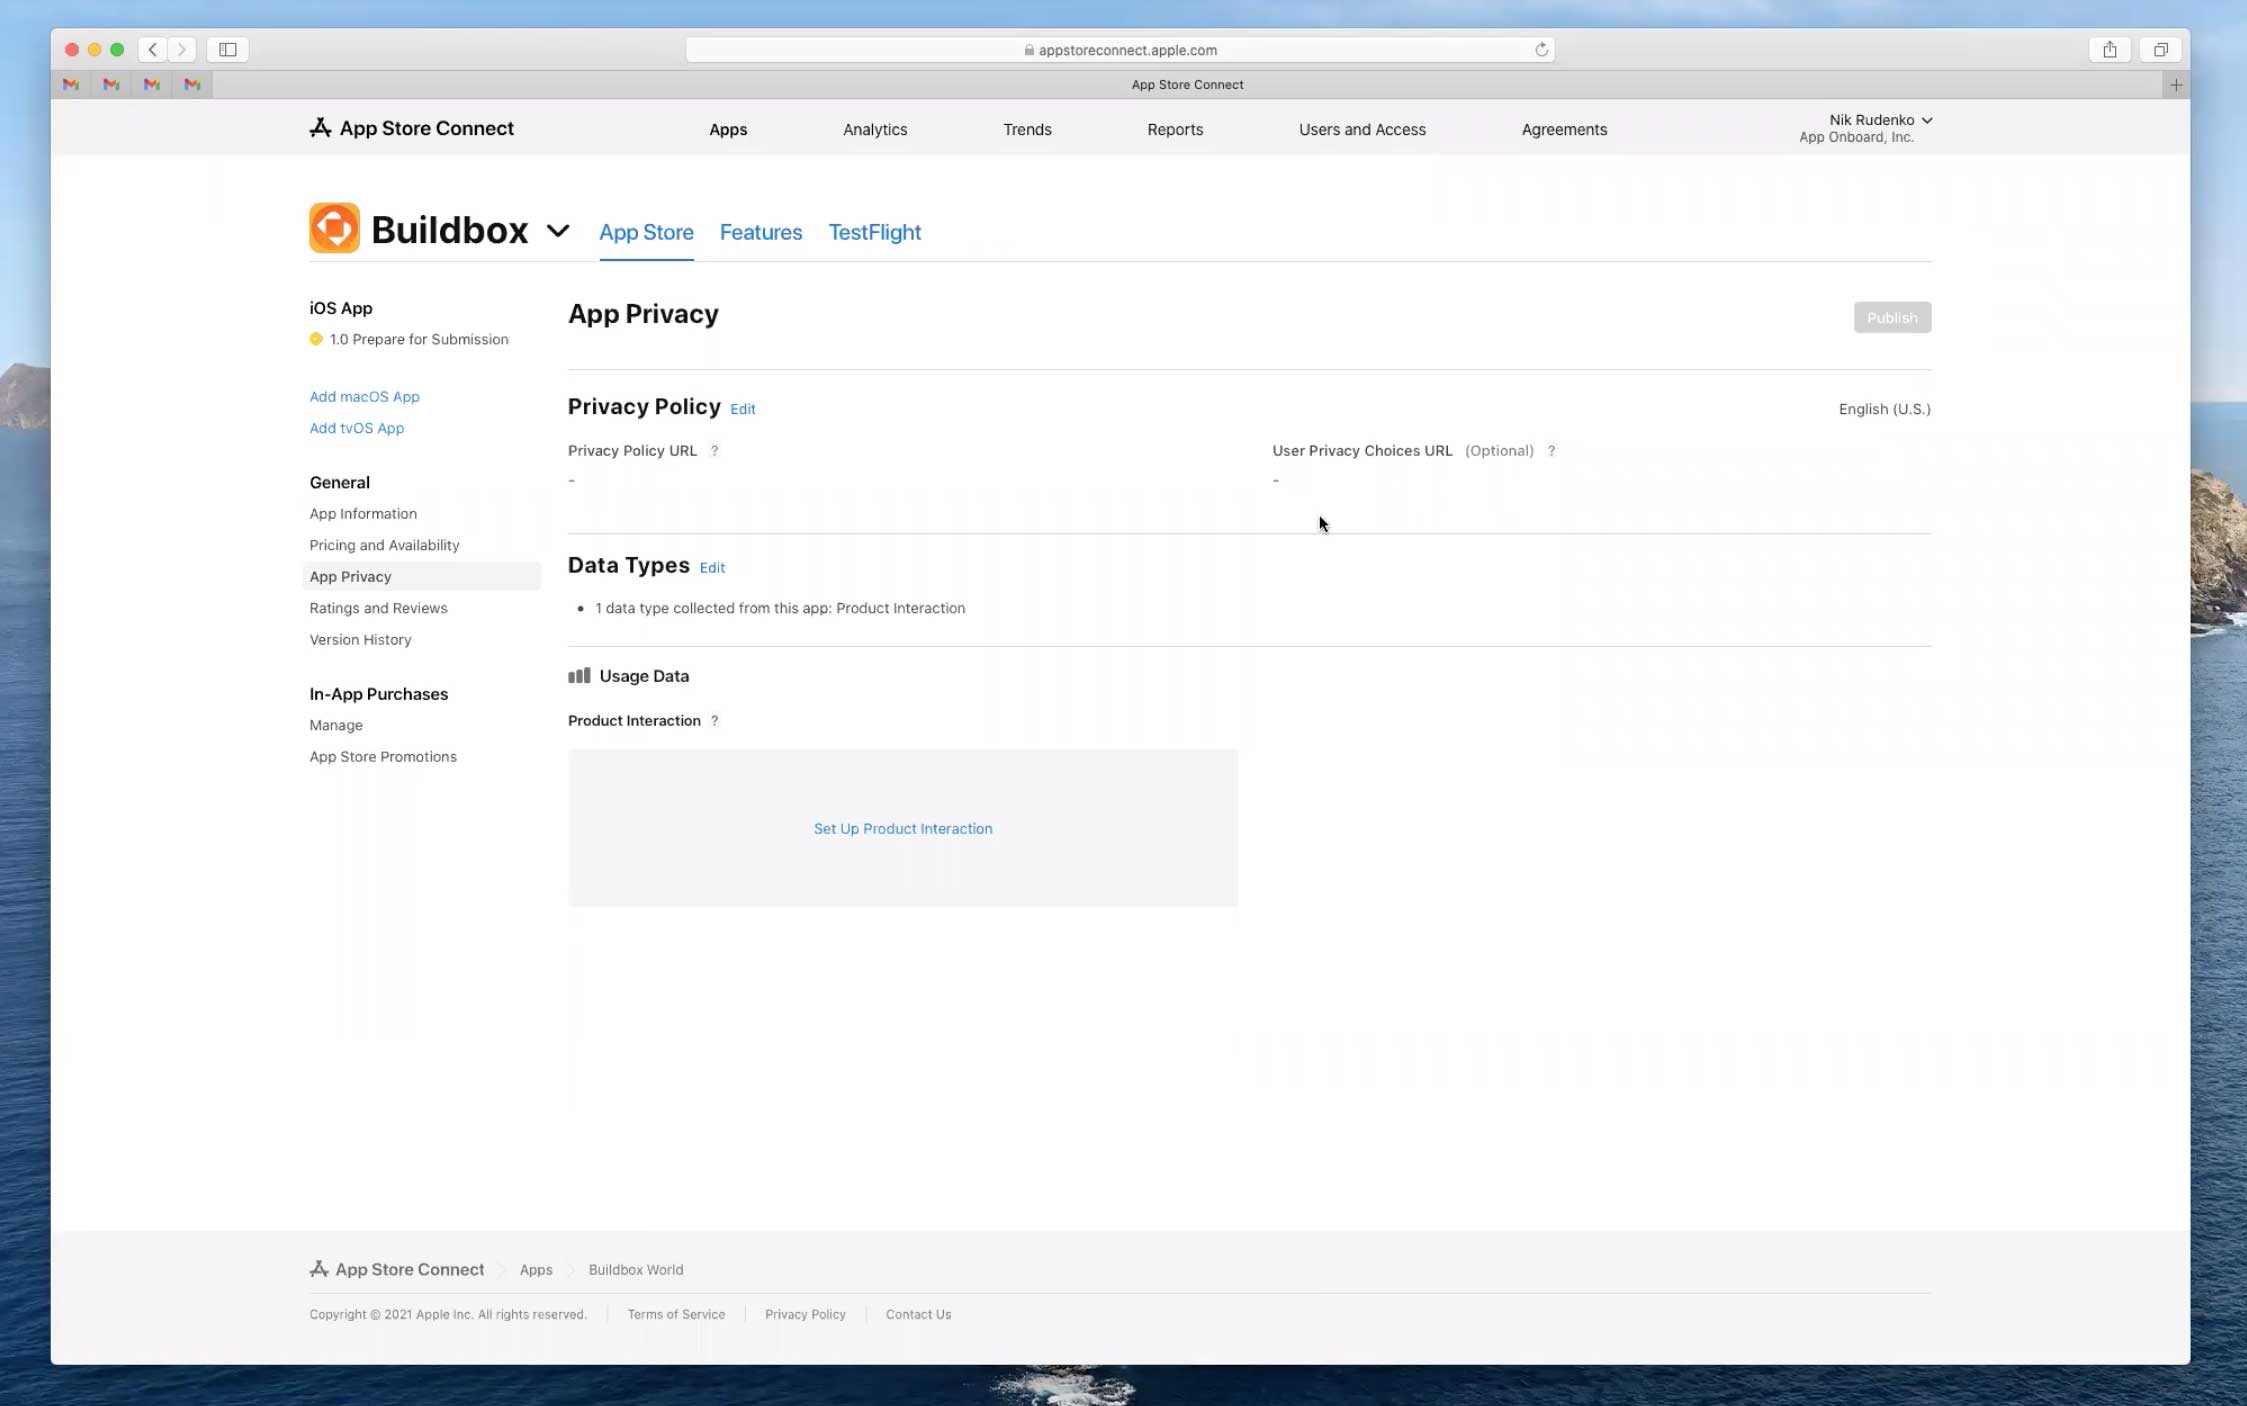Click Add macOS App link
This screenshot has width=2247, height=1406.
tap(364, 397)
